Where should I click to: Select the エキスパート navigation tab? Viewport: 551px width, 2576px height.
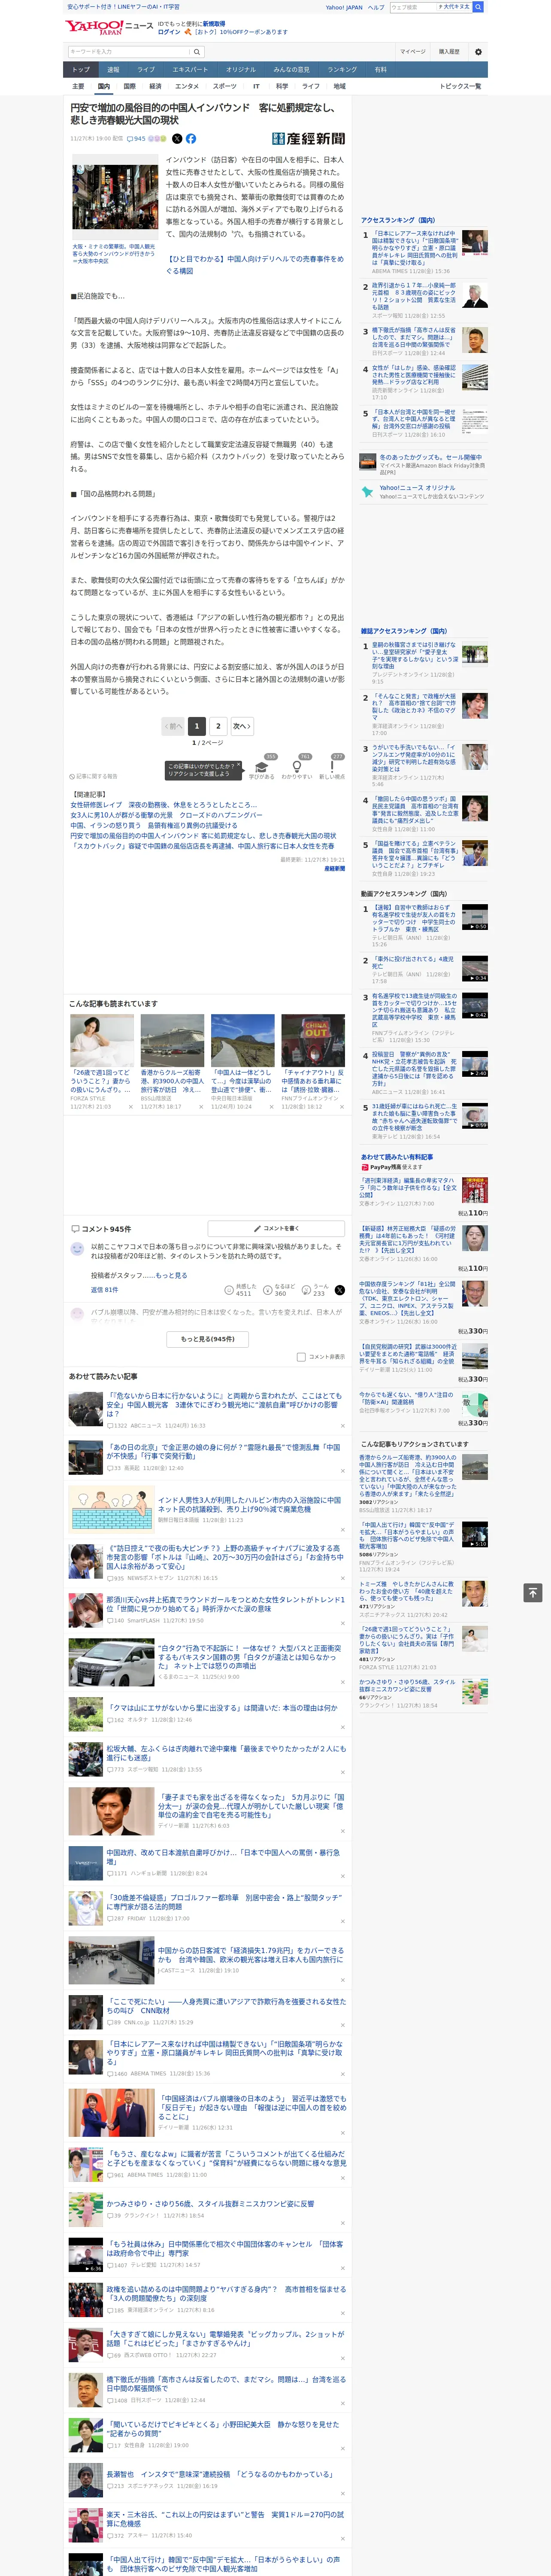[x=190, y=69]
